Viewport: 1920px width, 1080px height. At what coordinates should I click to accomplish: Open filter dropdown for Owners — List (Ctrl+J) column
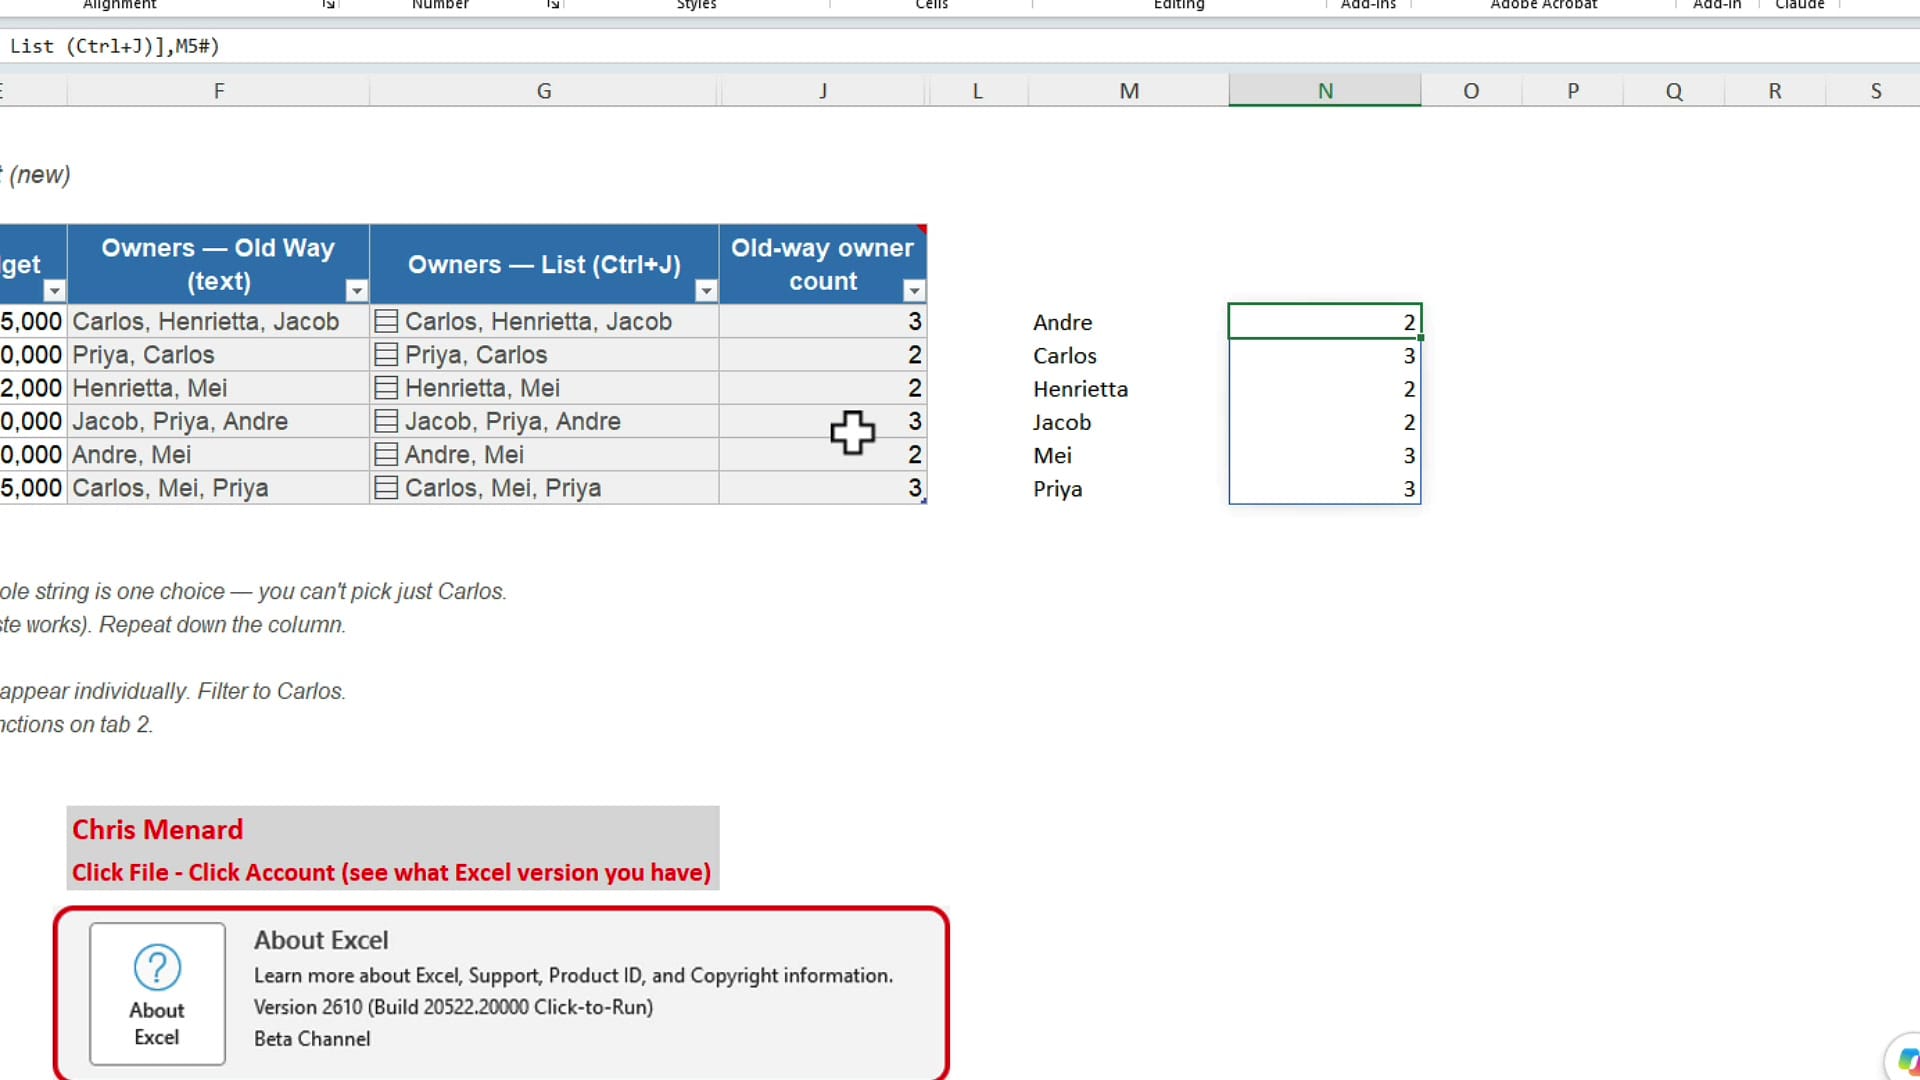coord(706,291)
